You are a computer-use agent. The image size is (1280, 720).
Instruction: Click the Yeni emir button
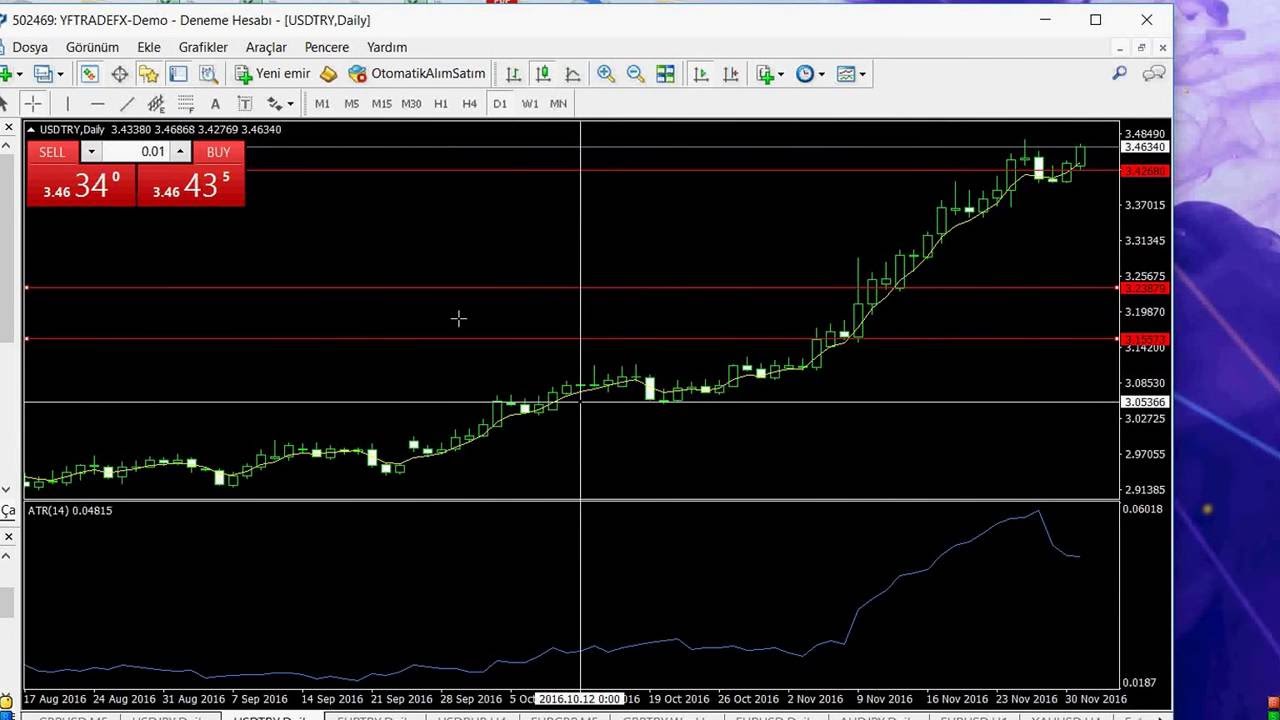pyautogui.click(x=273, y=74)
